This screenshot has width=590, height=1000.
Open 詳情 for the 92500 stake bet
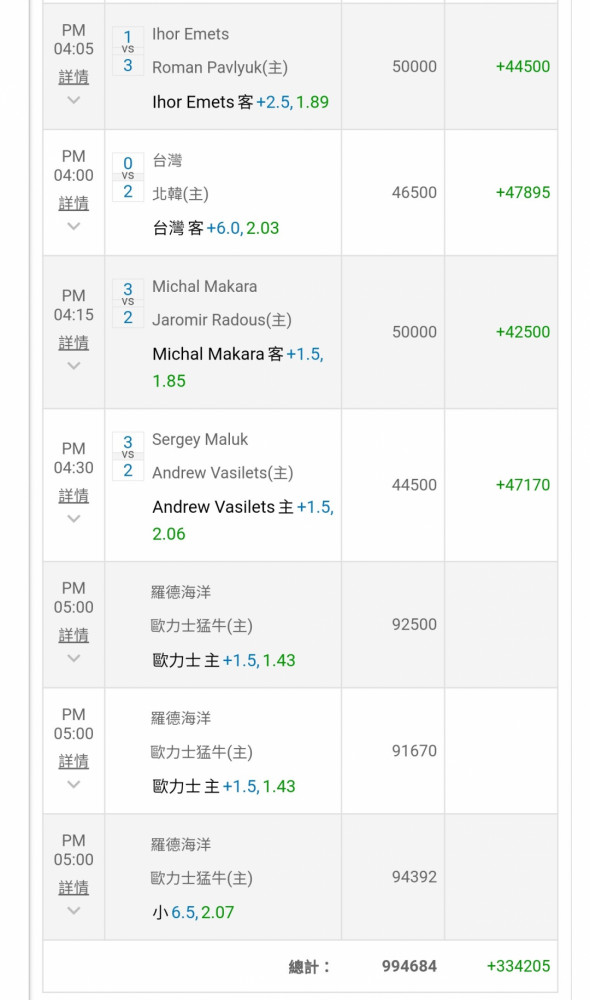[x=73, y=636]
